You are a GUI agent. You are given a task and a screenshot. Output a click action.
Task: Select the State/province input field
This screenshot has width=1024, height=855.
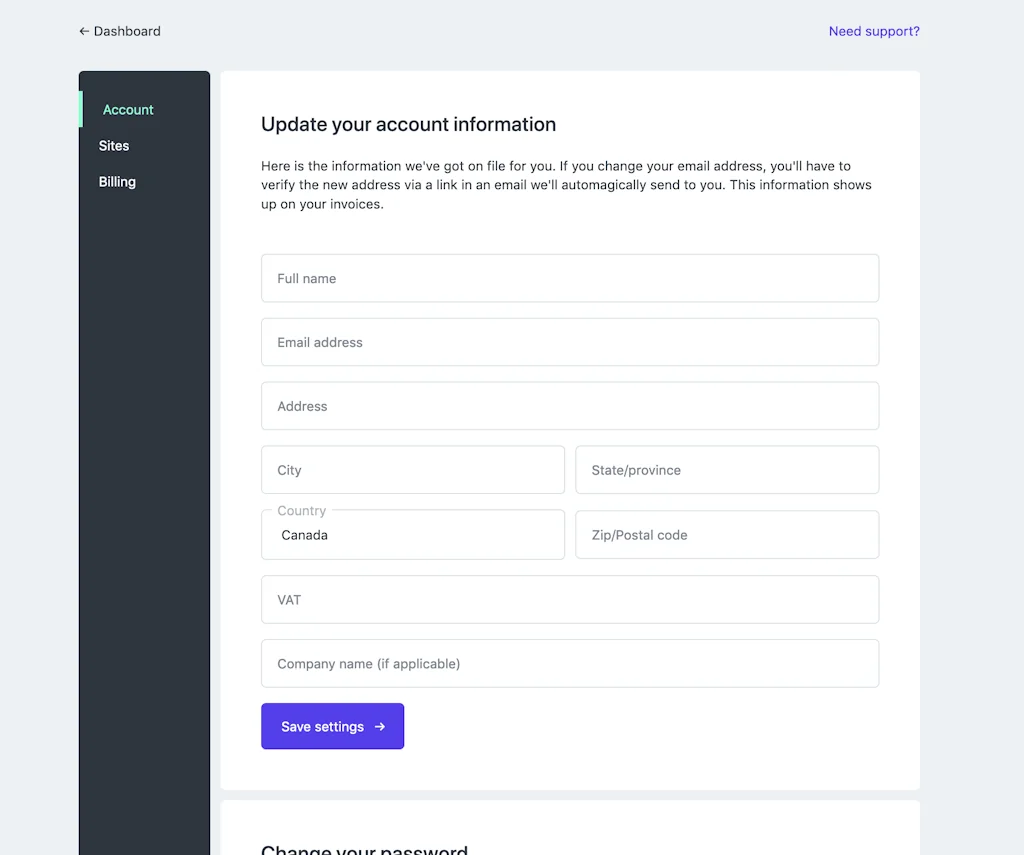(x=727, y=470)
